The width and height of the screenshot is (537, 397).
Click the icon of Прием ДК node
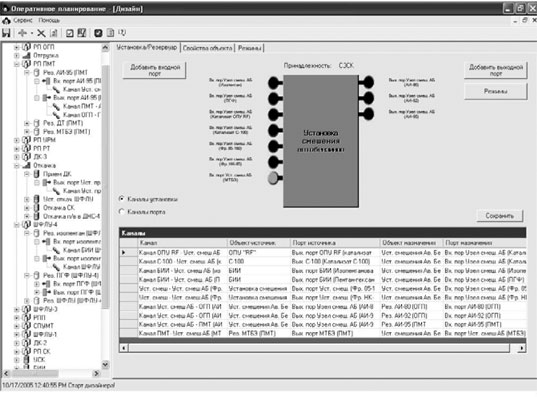37,174
